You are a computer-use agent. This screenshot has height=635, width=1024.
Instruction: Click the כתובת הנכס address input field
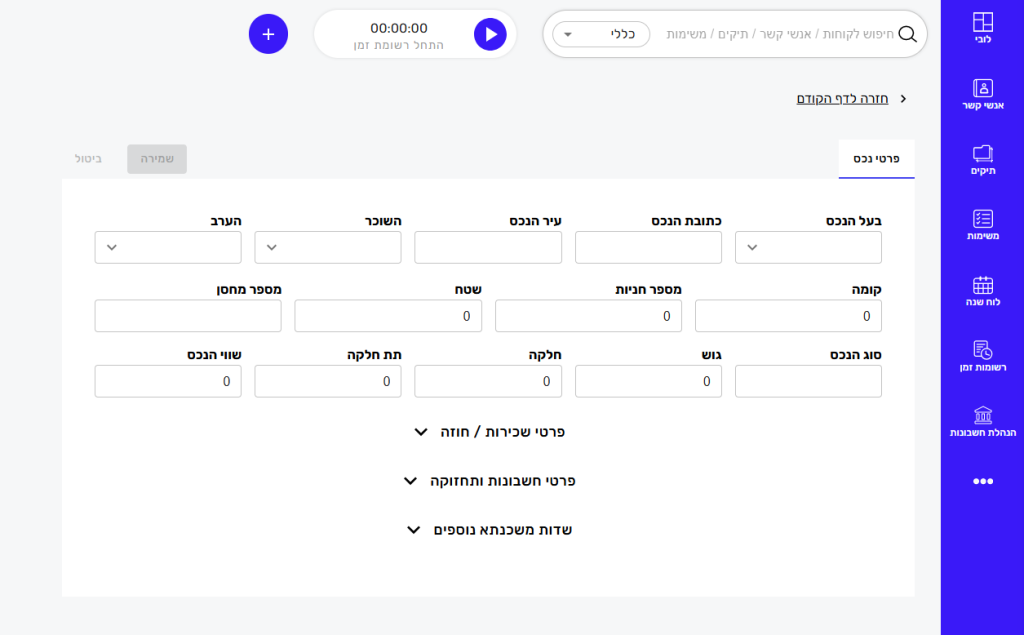648,248
